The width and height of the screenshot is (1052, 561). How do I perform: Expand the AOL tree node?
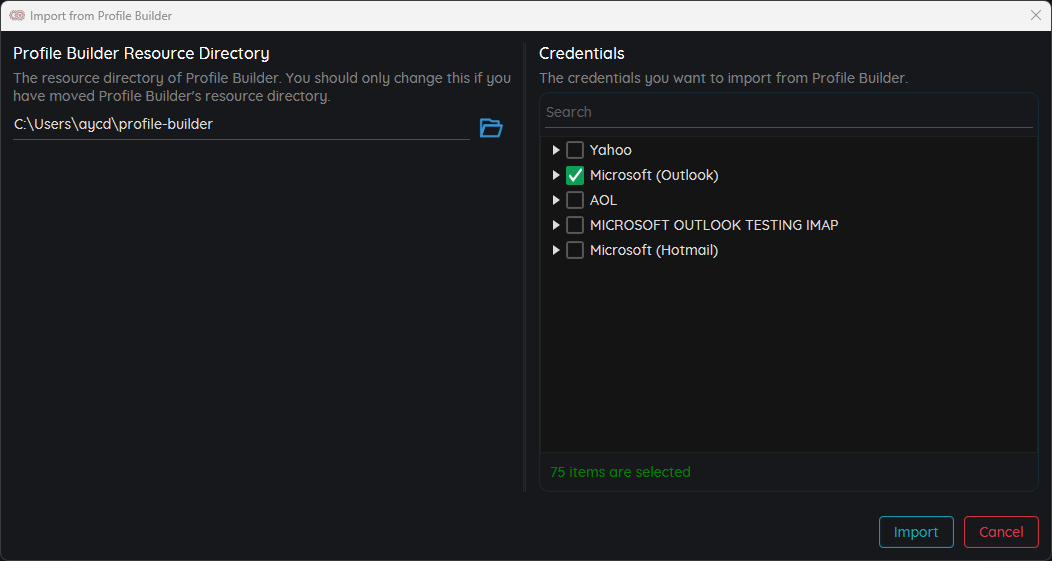556,200
